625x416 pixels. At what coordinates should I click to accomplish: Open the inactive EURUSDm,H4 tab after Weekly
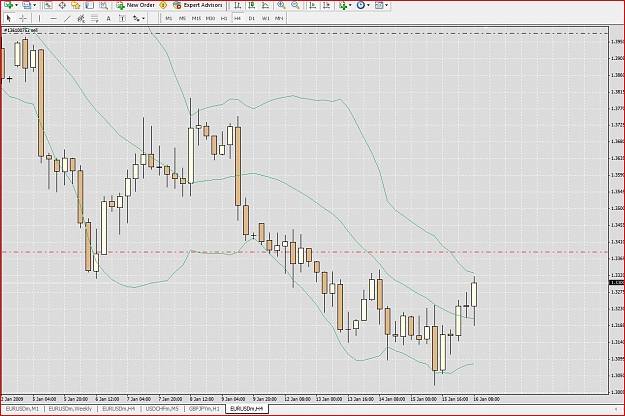[x=119, y=409]
